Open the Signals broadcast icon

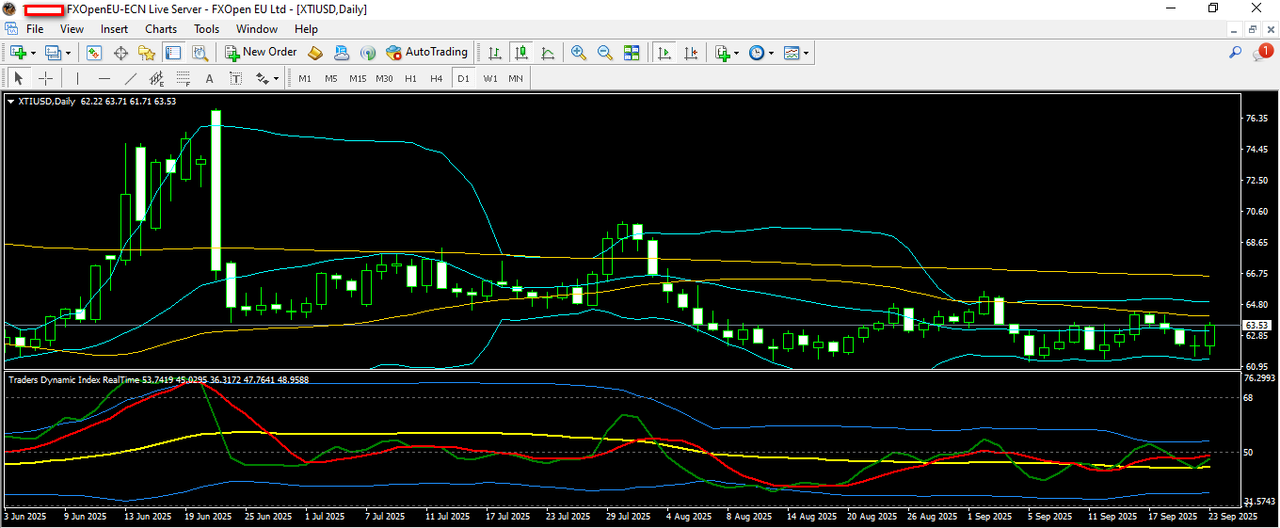368,52
